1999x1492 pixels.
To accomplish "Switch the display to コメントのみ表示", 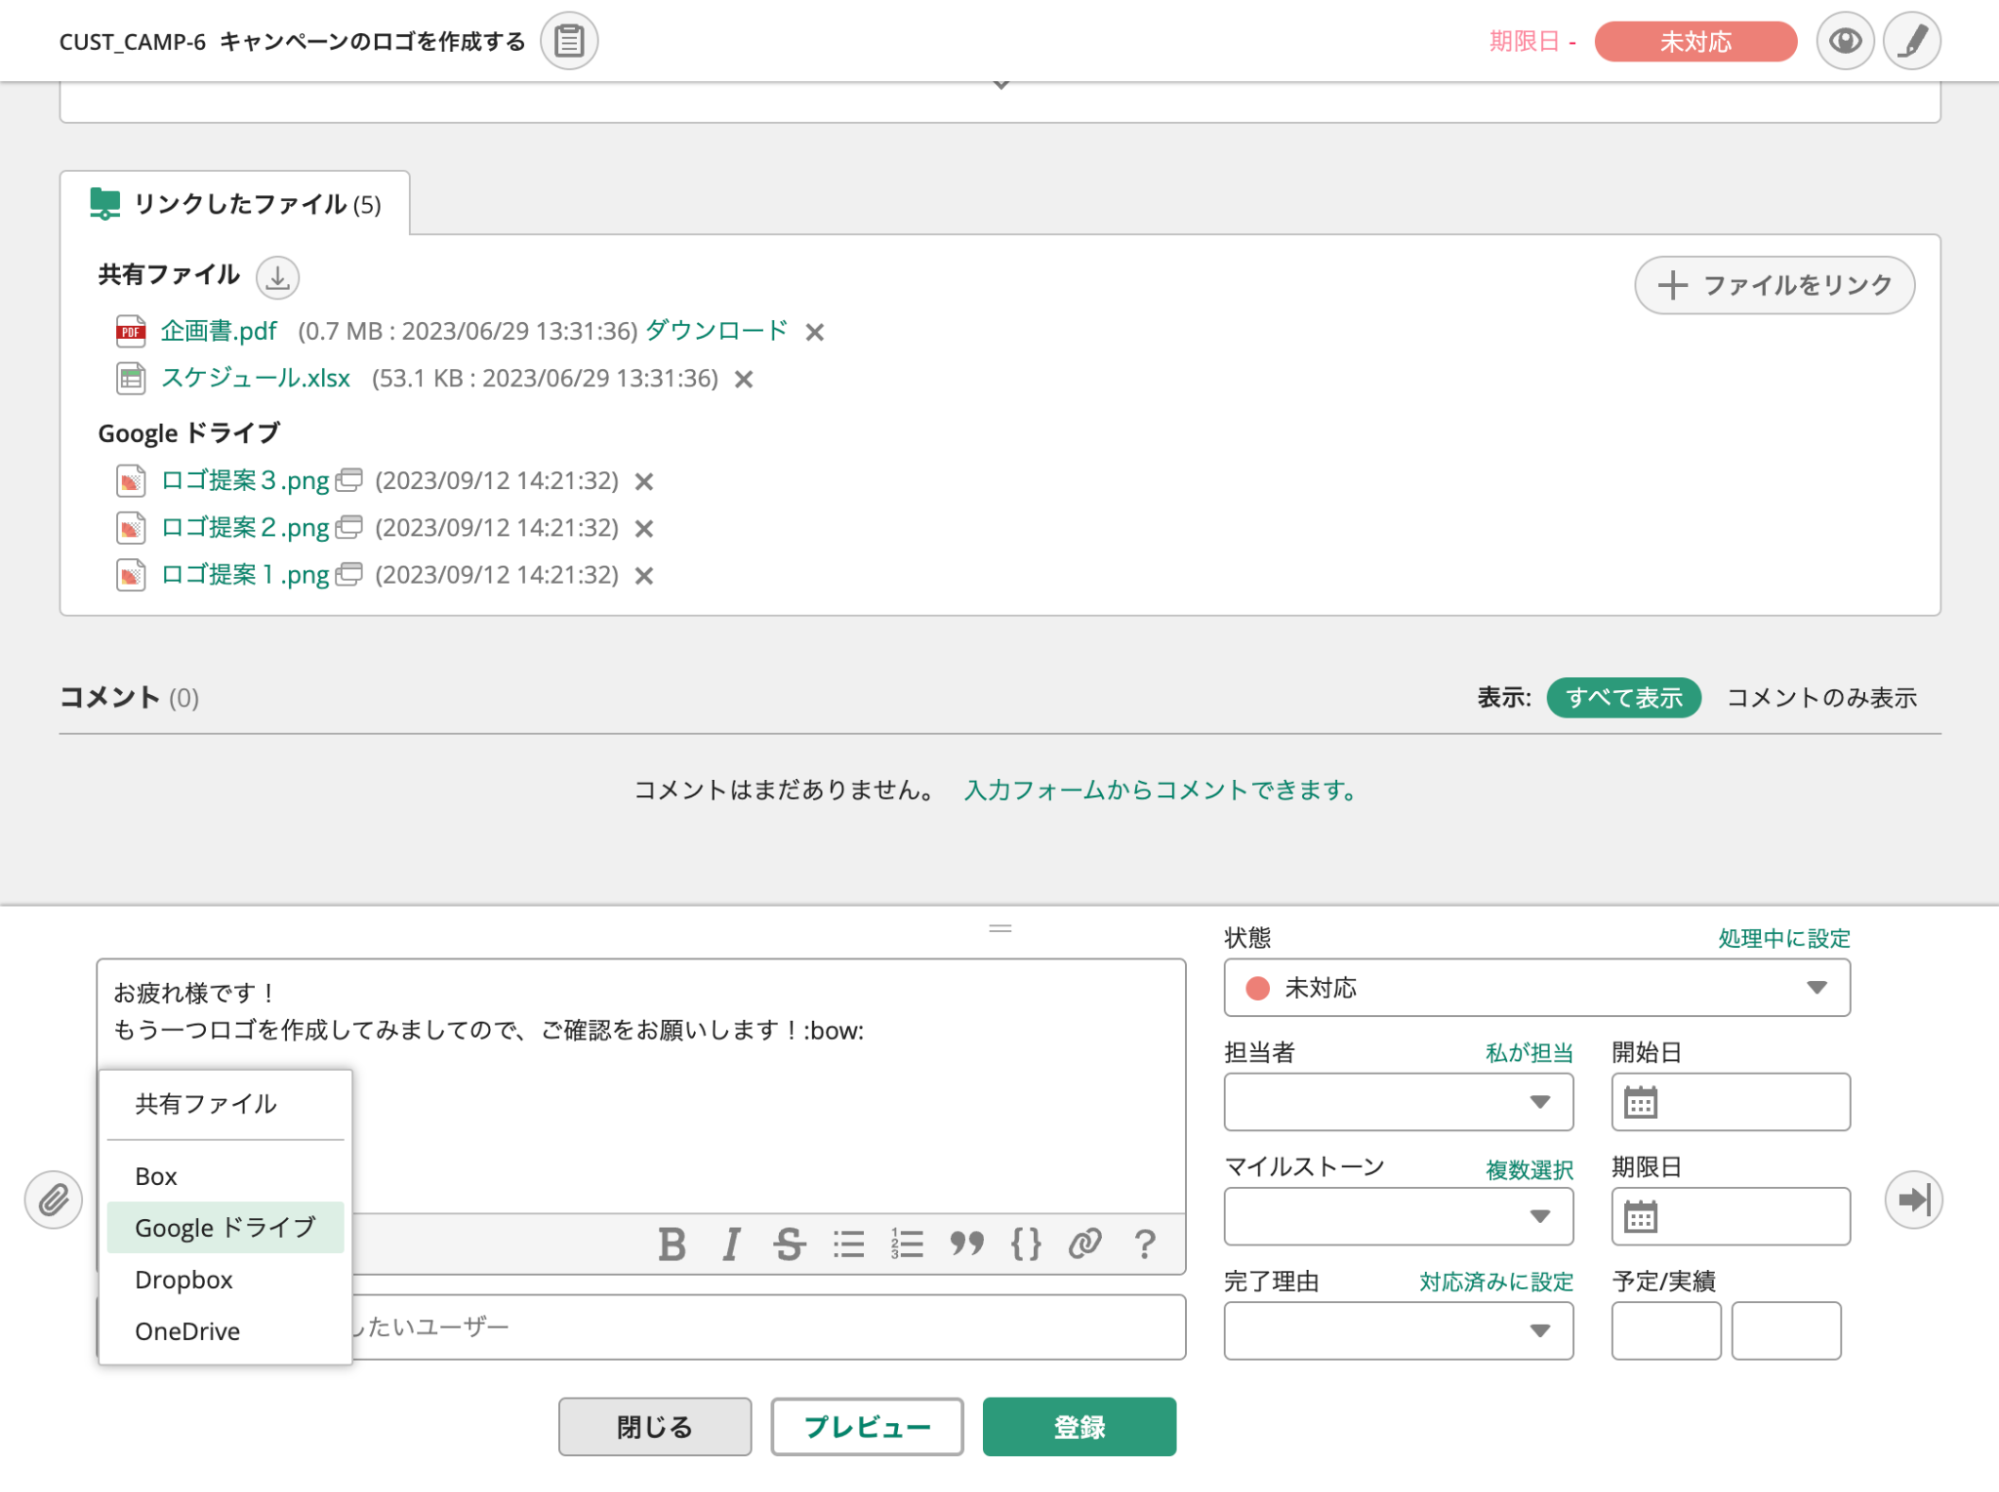I will (1821, 697).
